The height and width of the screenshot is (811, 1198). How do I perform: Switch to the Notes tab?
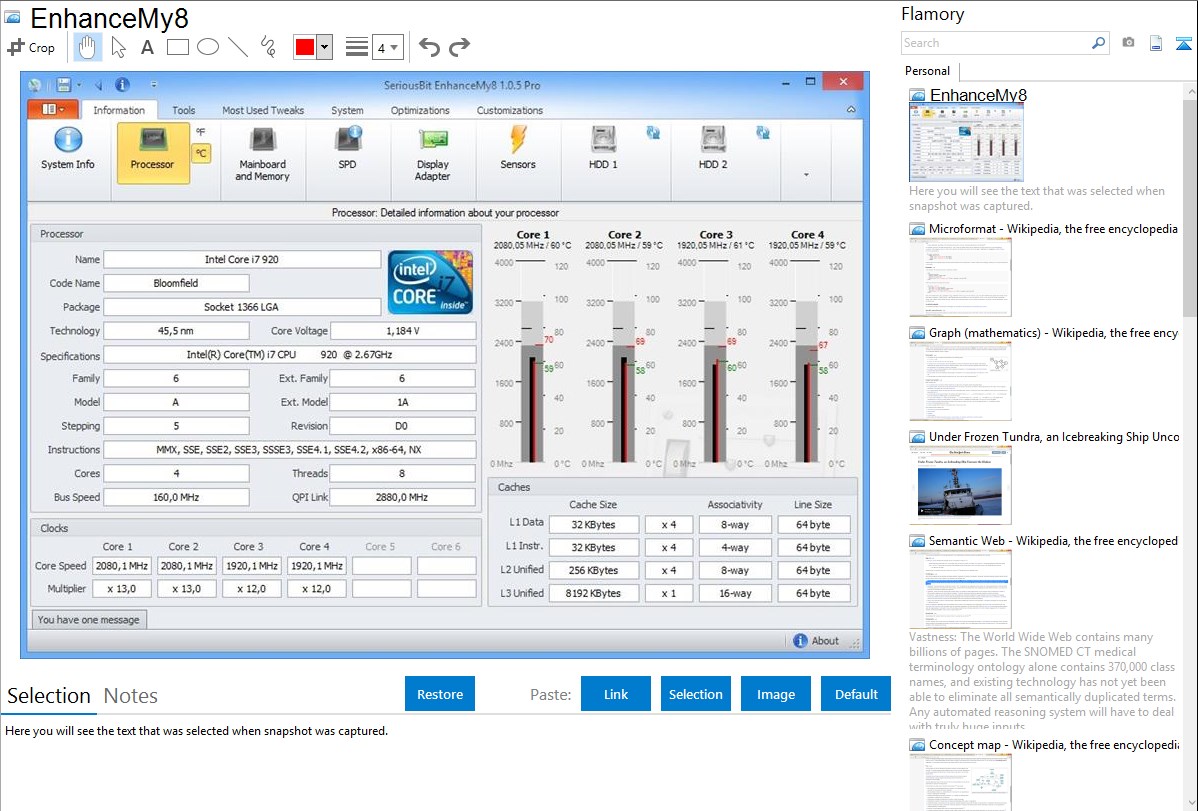(x=131, y=696)
